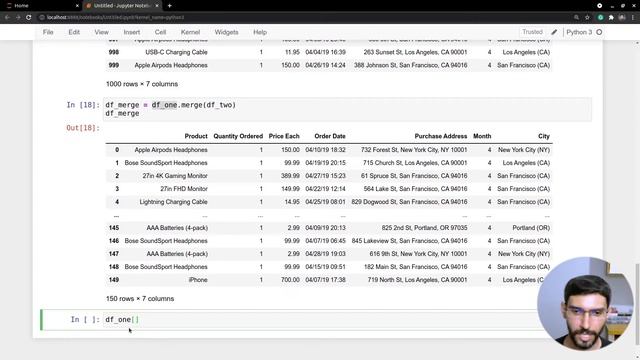Screen dimensions: 640x360
Task: Click the Out[18] output prompt area
Action: (x=83, y=128)
